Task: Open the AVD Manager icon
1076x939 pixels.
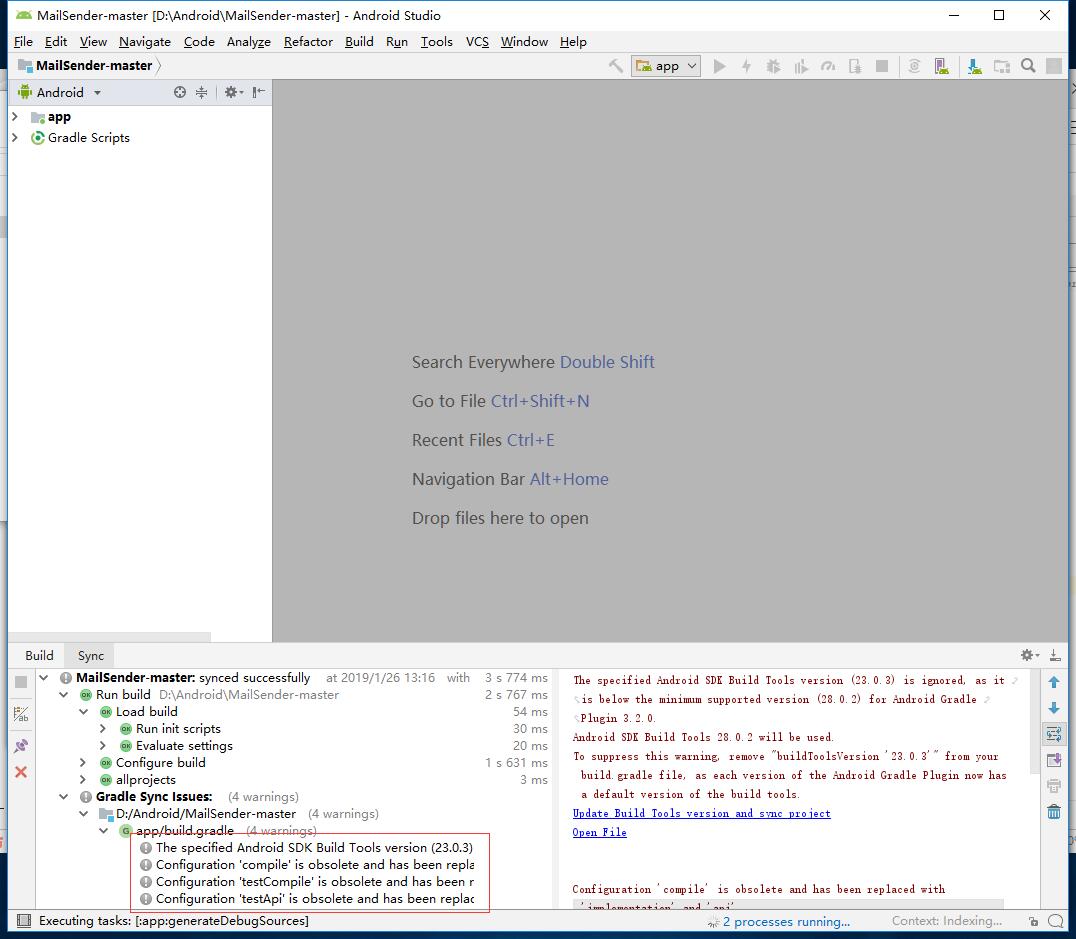Action: point(942,66)
